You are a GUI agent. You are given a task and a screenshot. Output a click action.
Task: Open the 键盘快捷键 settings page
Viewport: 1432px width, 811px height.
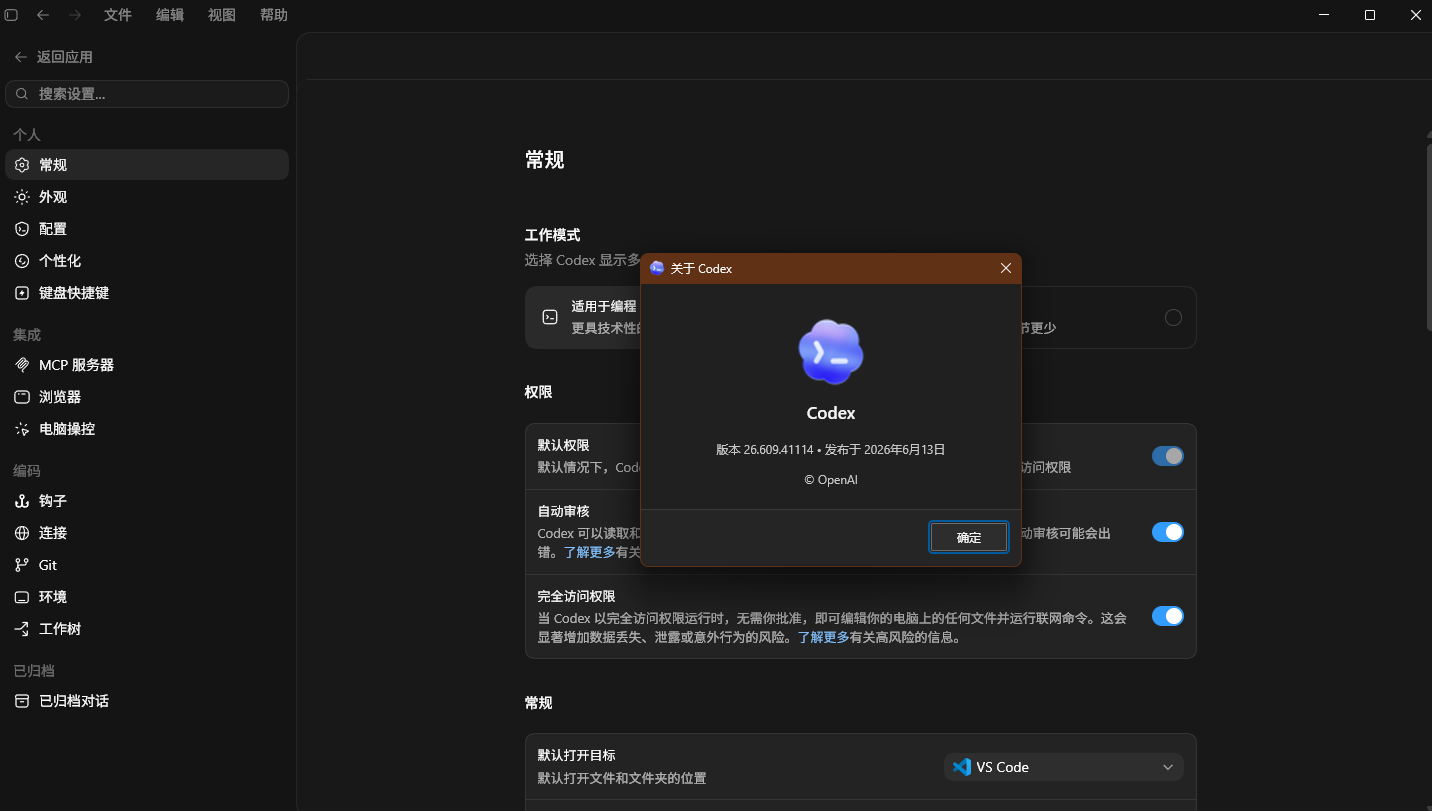point(147,293)
